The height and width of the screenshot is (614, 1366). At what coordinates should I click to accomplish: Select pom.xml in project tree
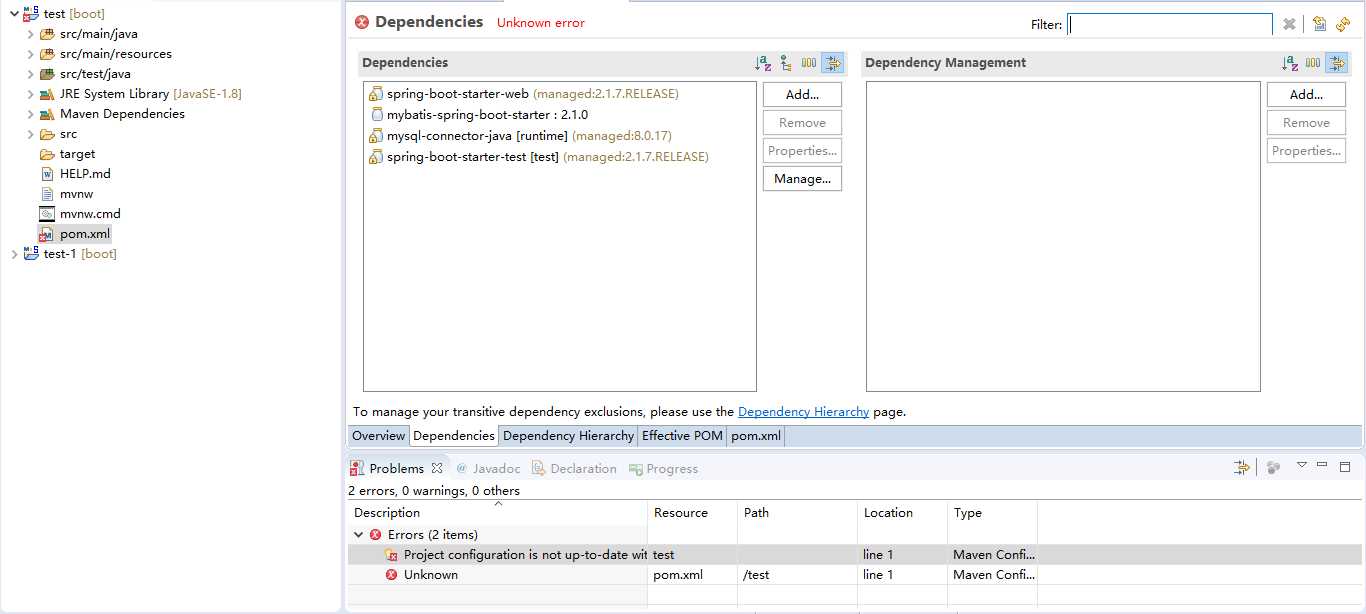85,234
